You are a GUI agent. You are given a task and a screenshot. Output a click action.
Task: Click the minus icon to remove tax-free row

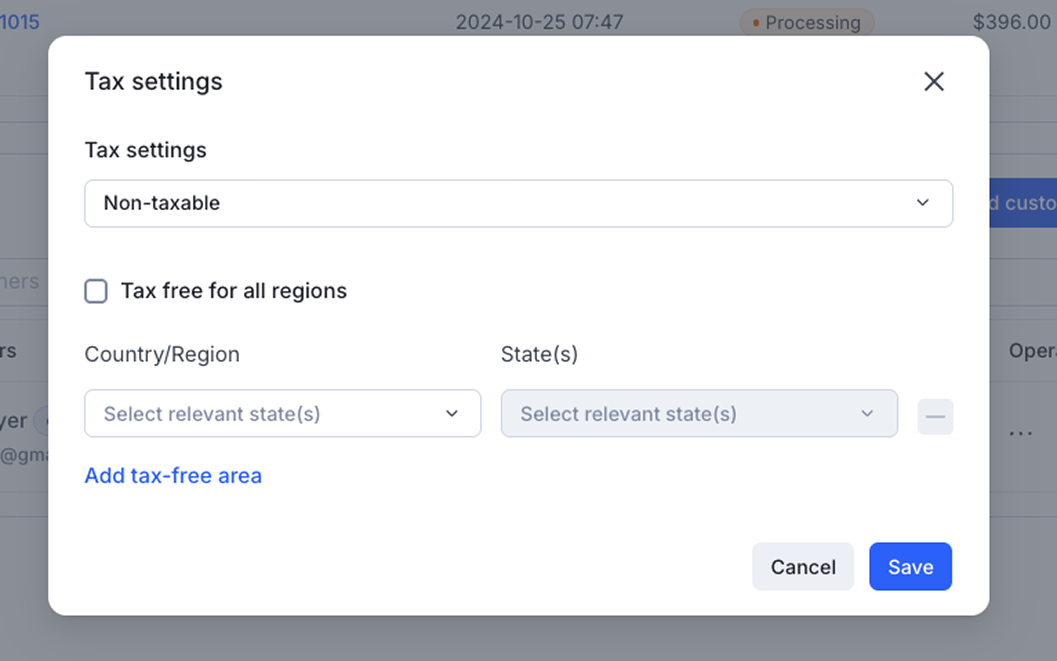pyautogui.click(x=935, y=416)
